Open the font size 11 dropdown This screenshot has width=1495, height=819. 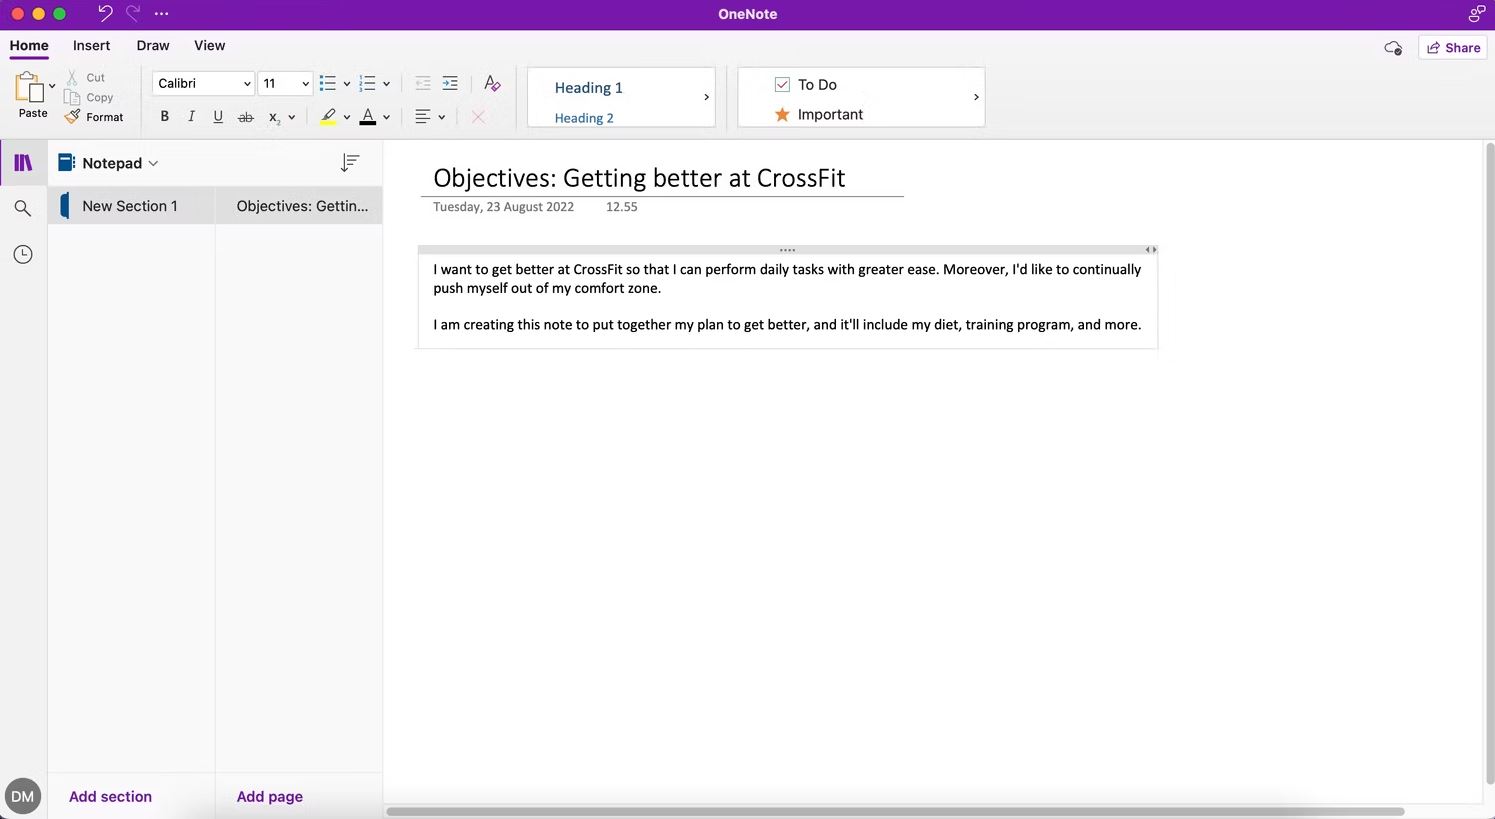click(x=285, y=83)
